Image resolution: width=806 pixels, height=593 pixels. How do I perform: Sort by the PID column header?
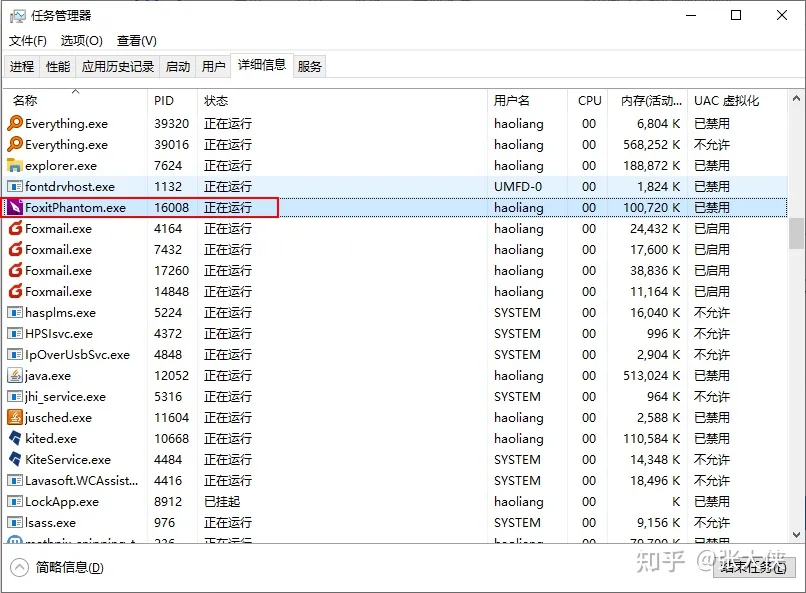(x=172, y=100)
